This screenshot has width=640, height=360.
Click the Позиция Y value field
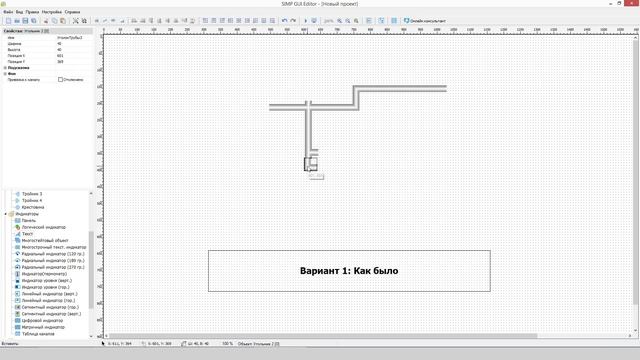(x=74, y=62)
